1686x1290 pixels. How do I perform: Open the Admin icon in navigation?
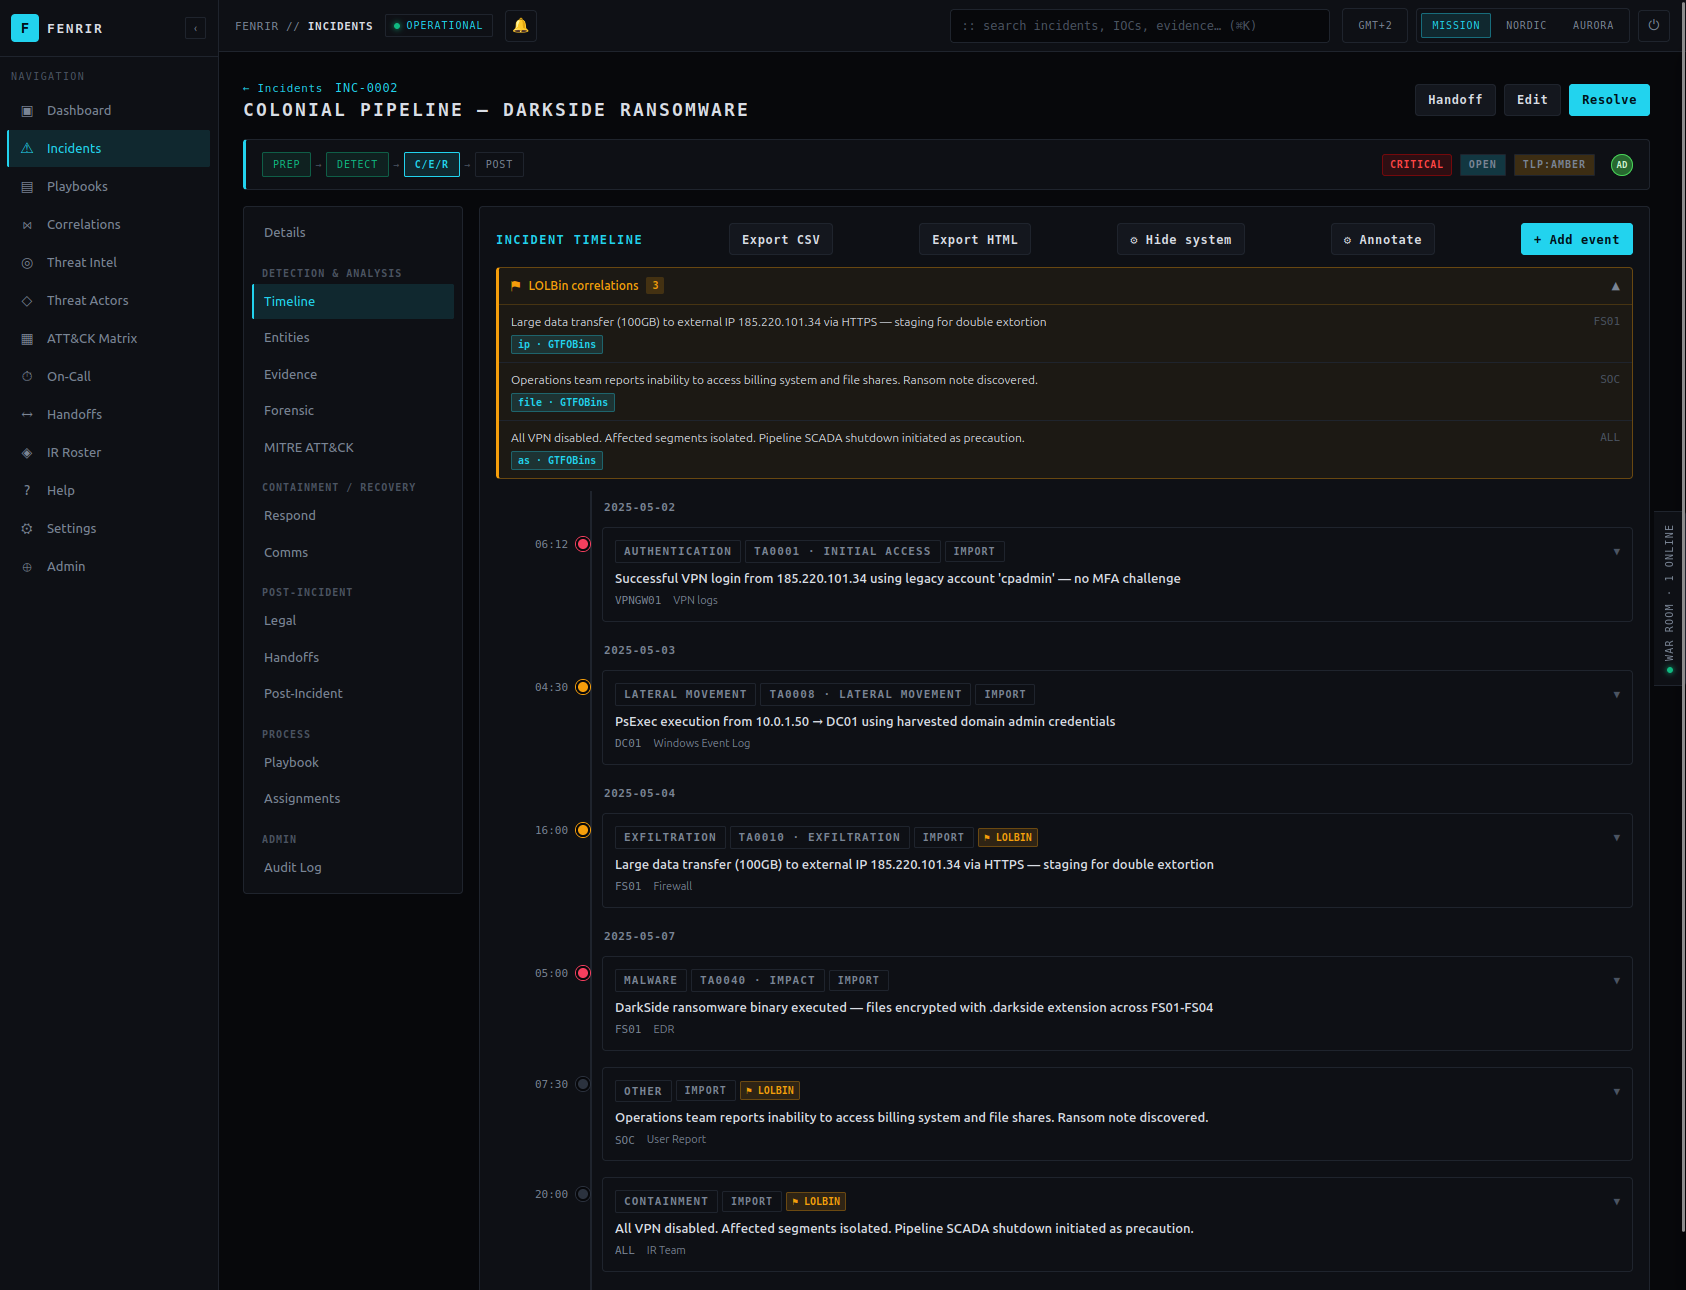click(x=27, y=567)
